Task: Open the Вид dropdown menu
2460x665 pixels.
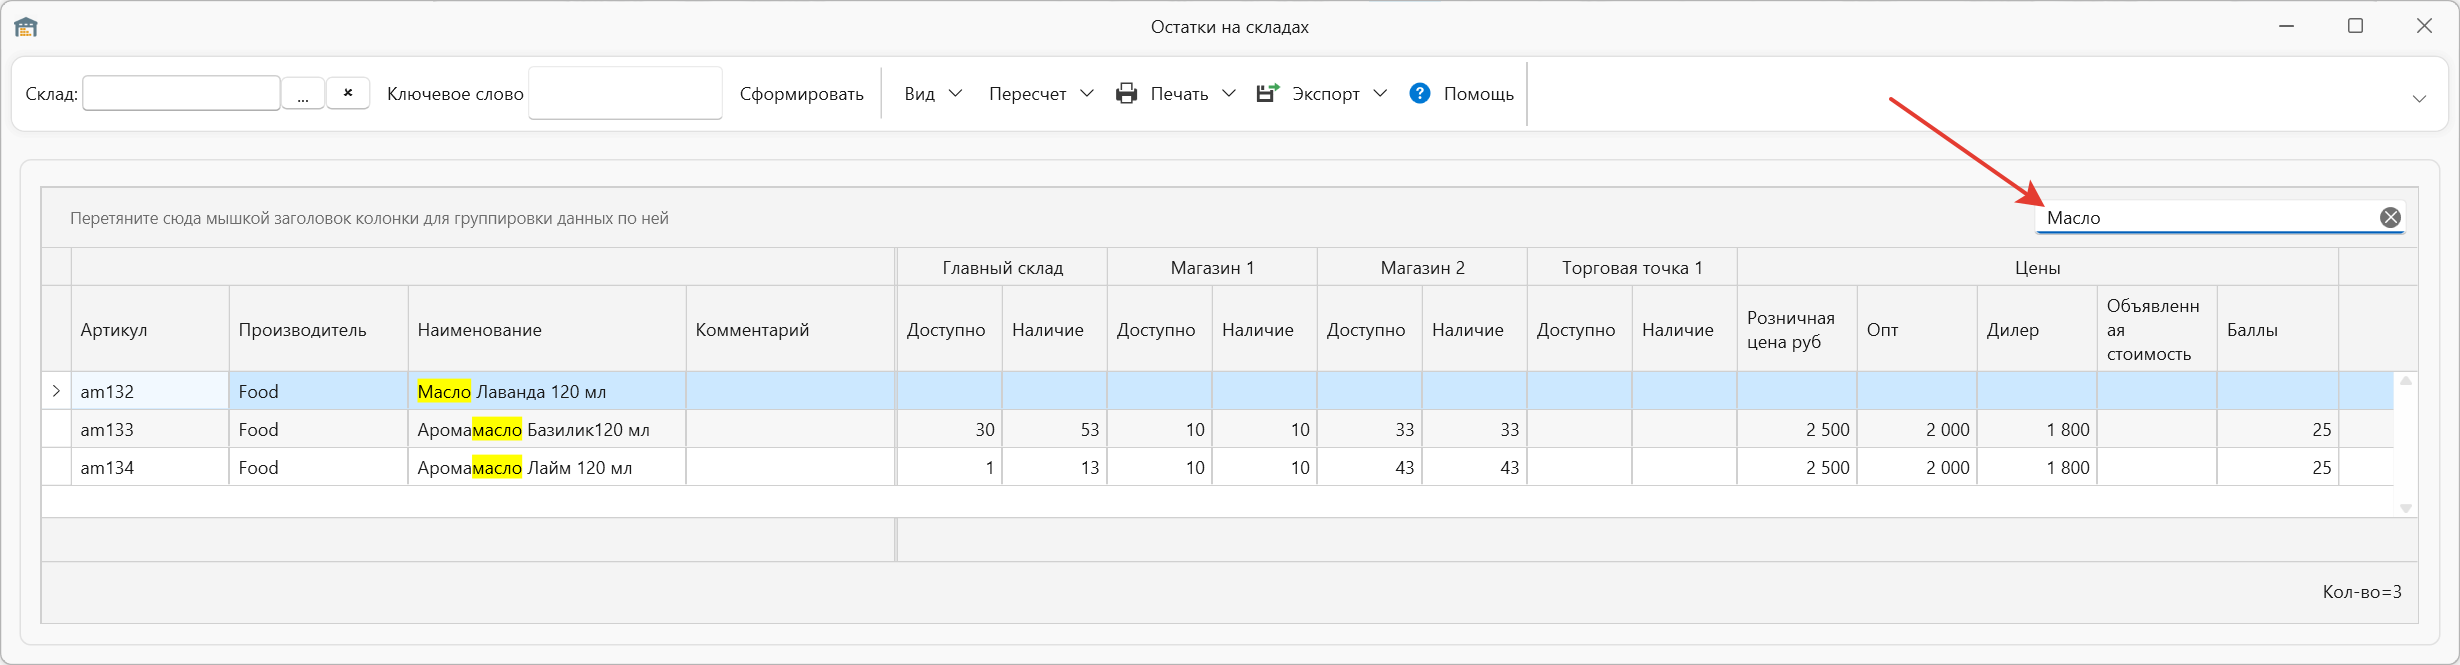Action: pyautogui.click(x=932, y=93)
